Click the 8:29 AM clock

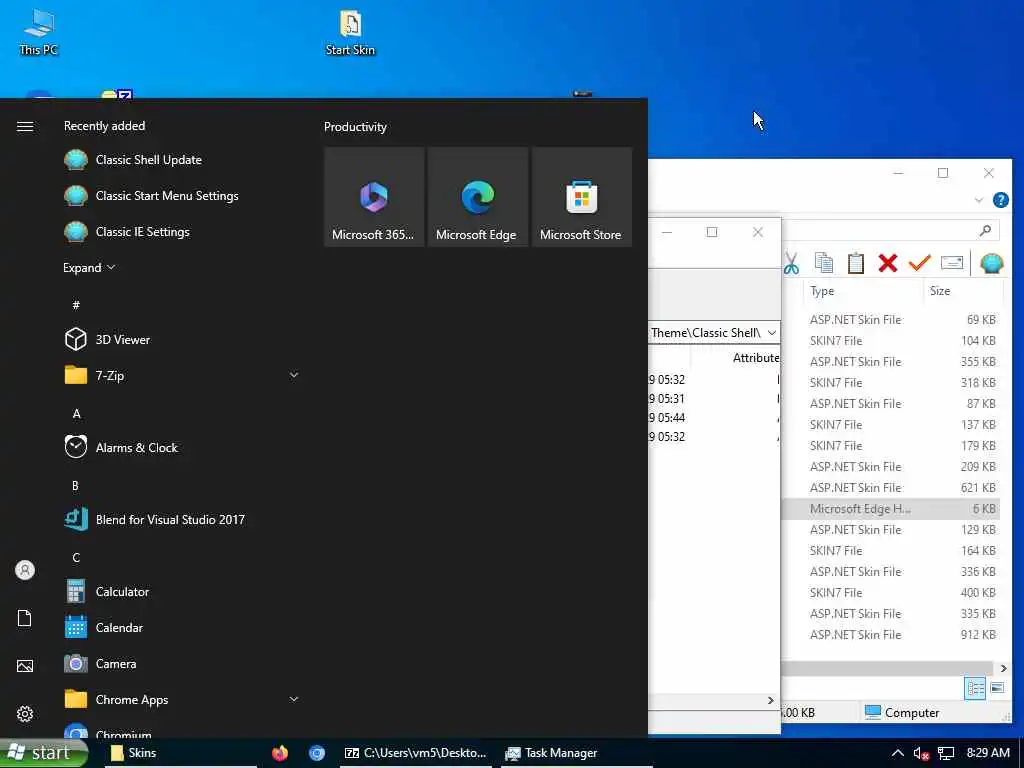coord(988,753)
